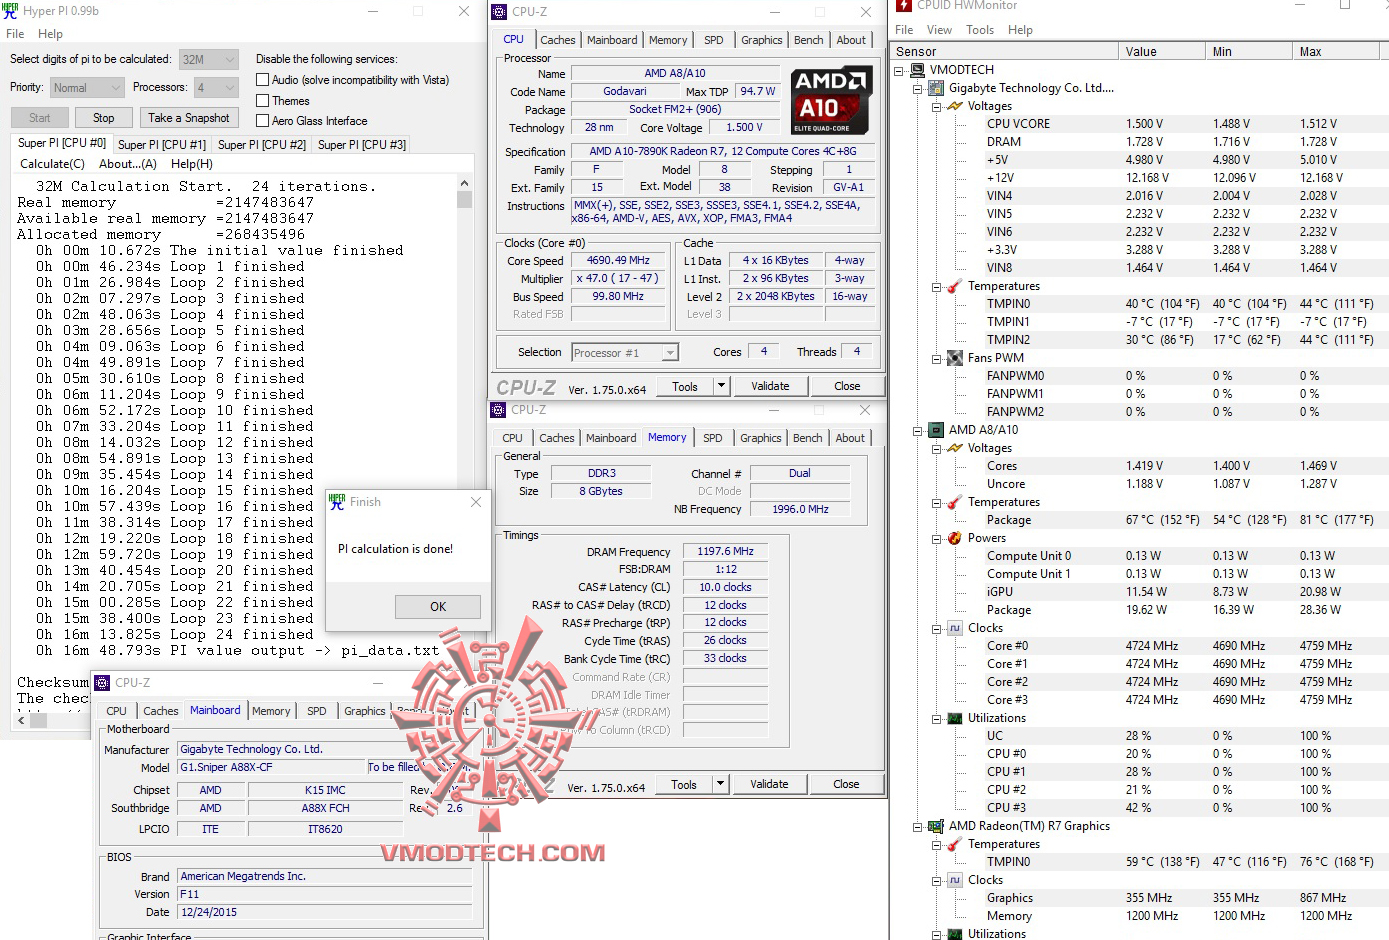Select the TMPIN2 temperature row under Gigabyte
The height and width of the screenshot is (940, 1389).
click(1185, 340)
